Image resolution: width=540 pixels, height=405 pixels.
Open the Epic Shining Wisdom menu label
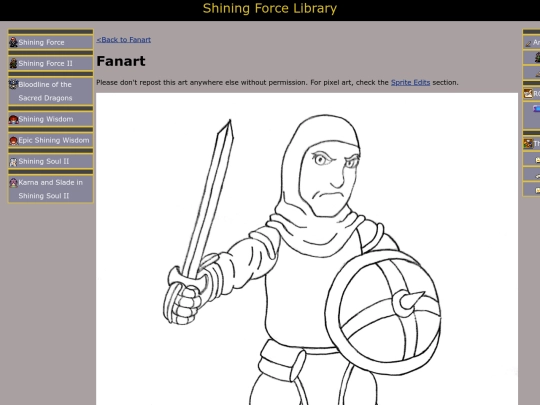pyautogui.click(x=54, y=140)
